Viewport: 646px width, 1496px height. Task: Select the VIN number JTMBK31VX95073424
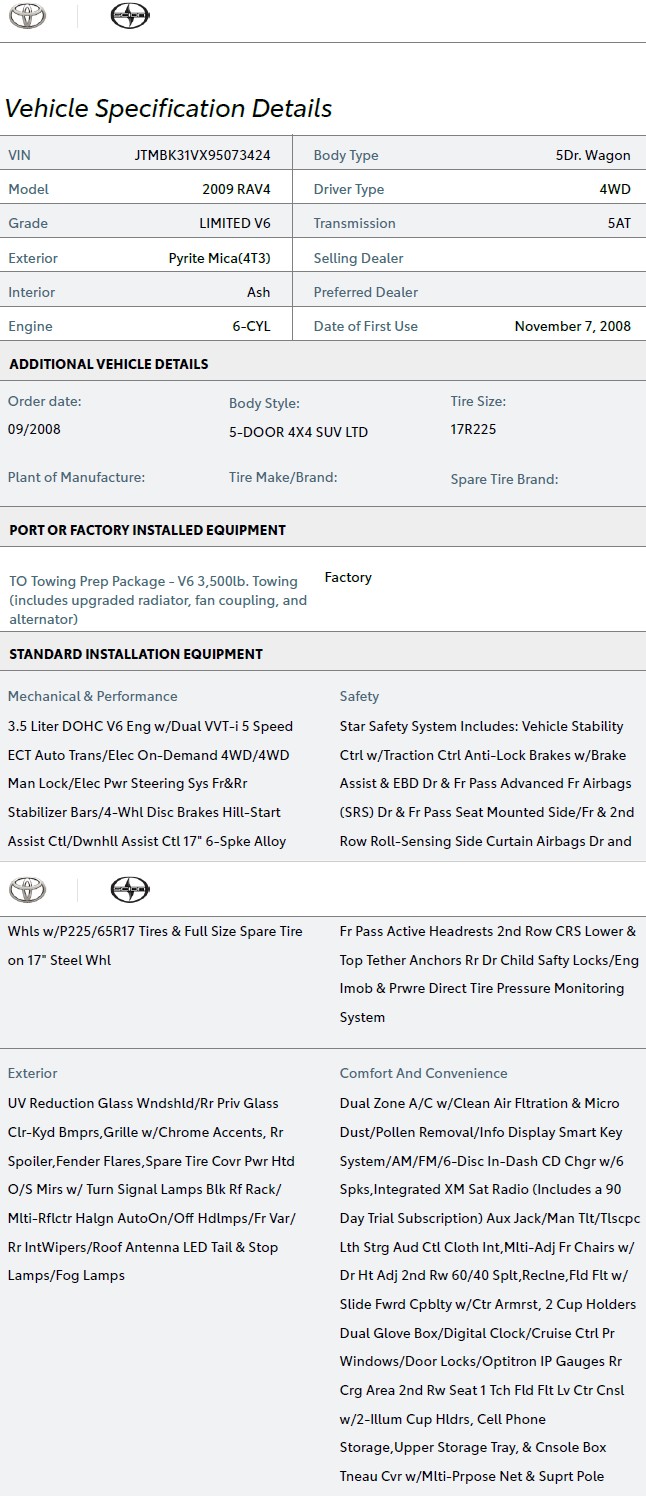click(x=202, y=155)
